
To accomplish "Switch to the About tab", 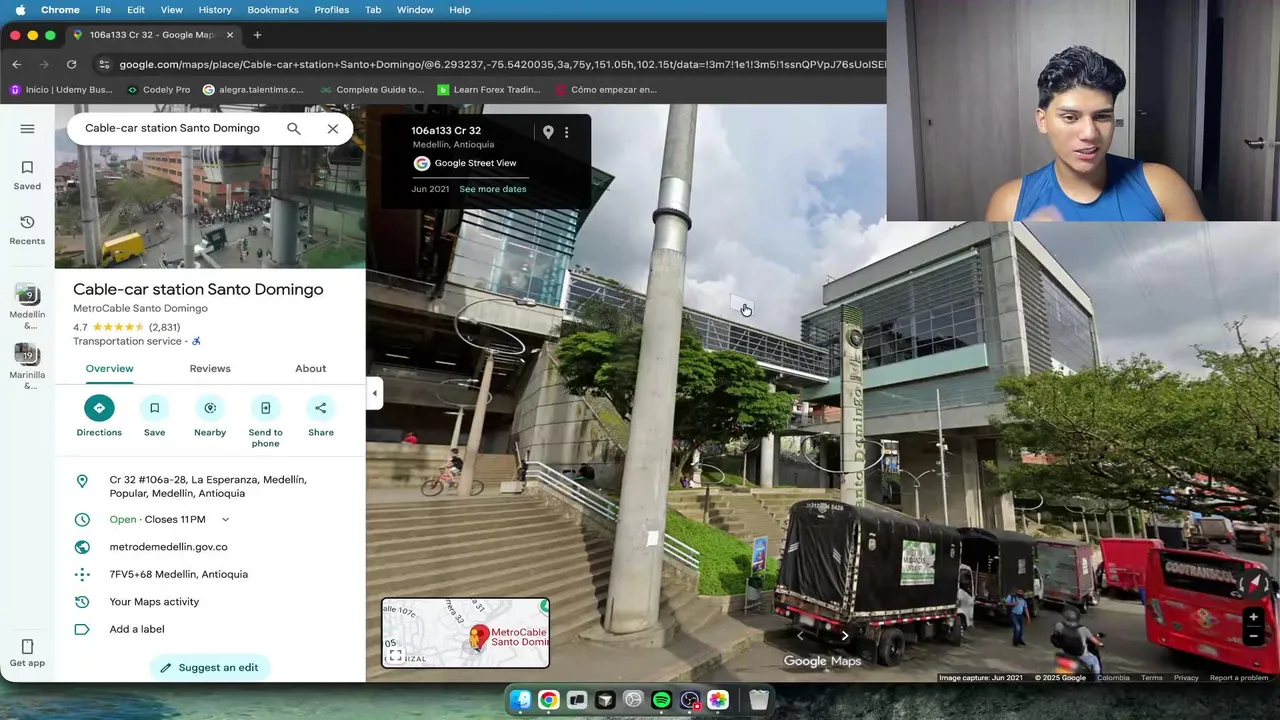I will point(311,369).
